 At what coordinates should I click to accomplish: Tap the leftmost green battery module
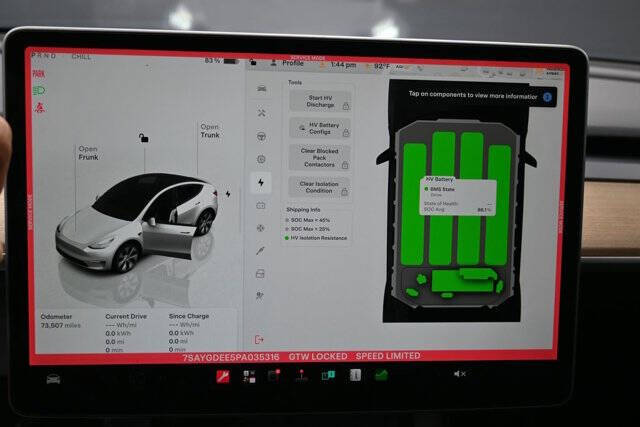click(413, 204)
